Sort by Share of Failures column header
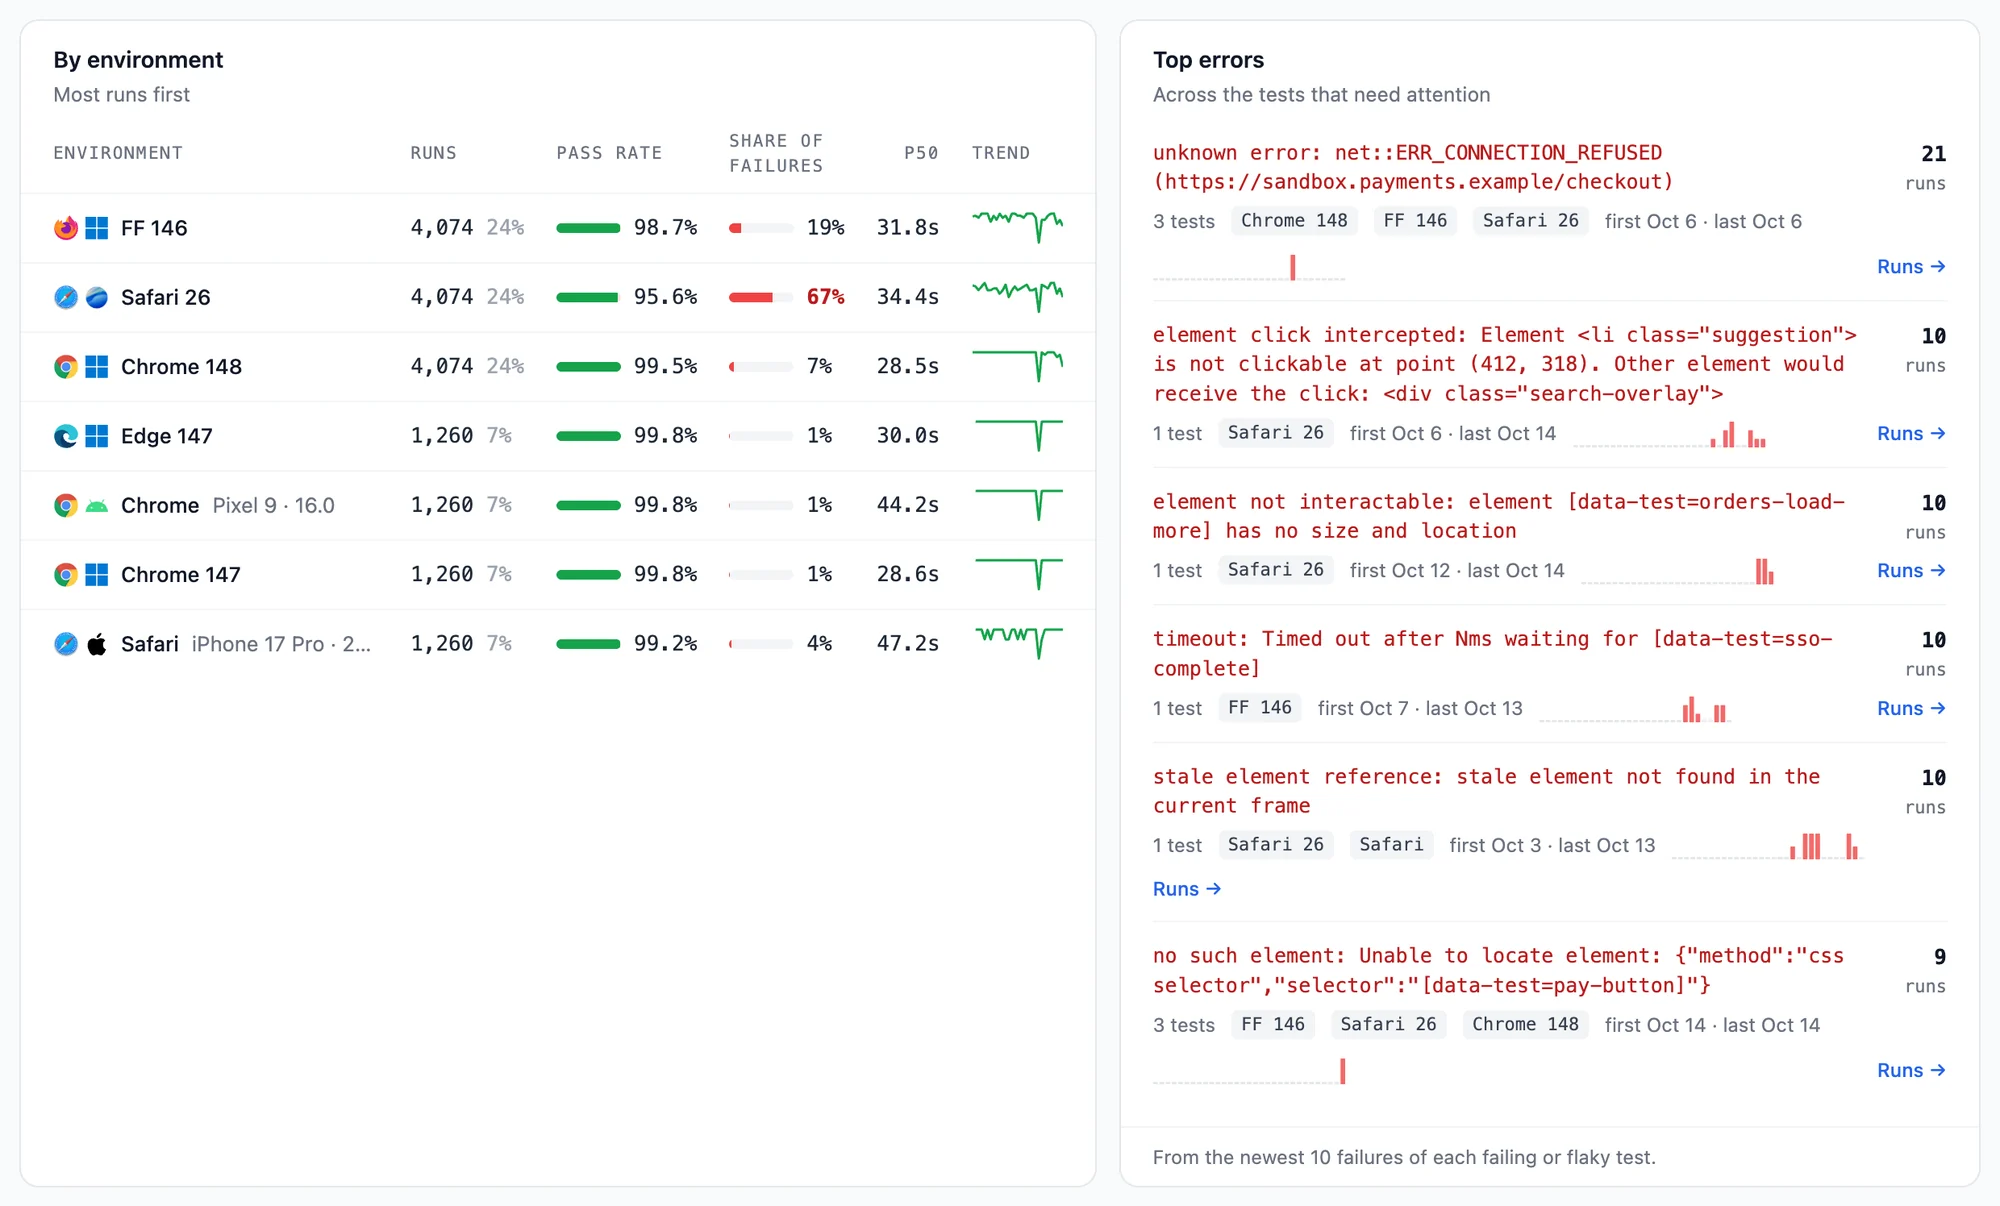The height and width of the screenshot is (1206, 2000). pos(776,153)
